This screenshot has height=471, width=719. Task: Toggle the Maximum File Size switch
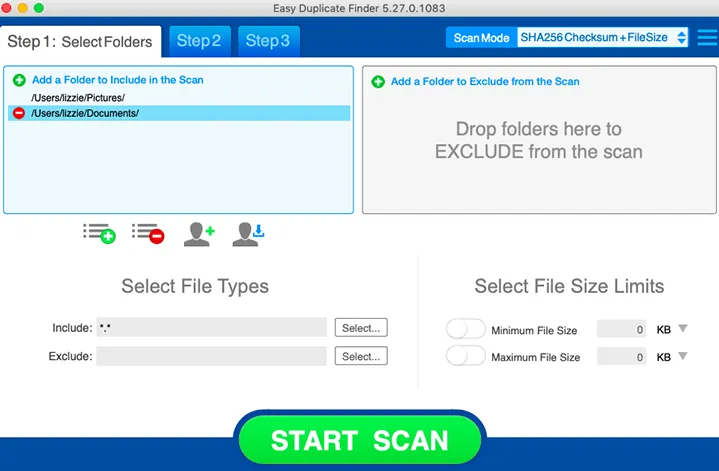(465, 356)
